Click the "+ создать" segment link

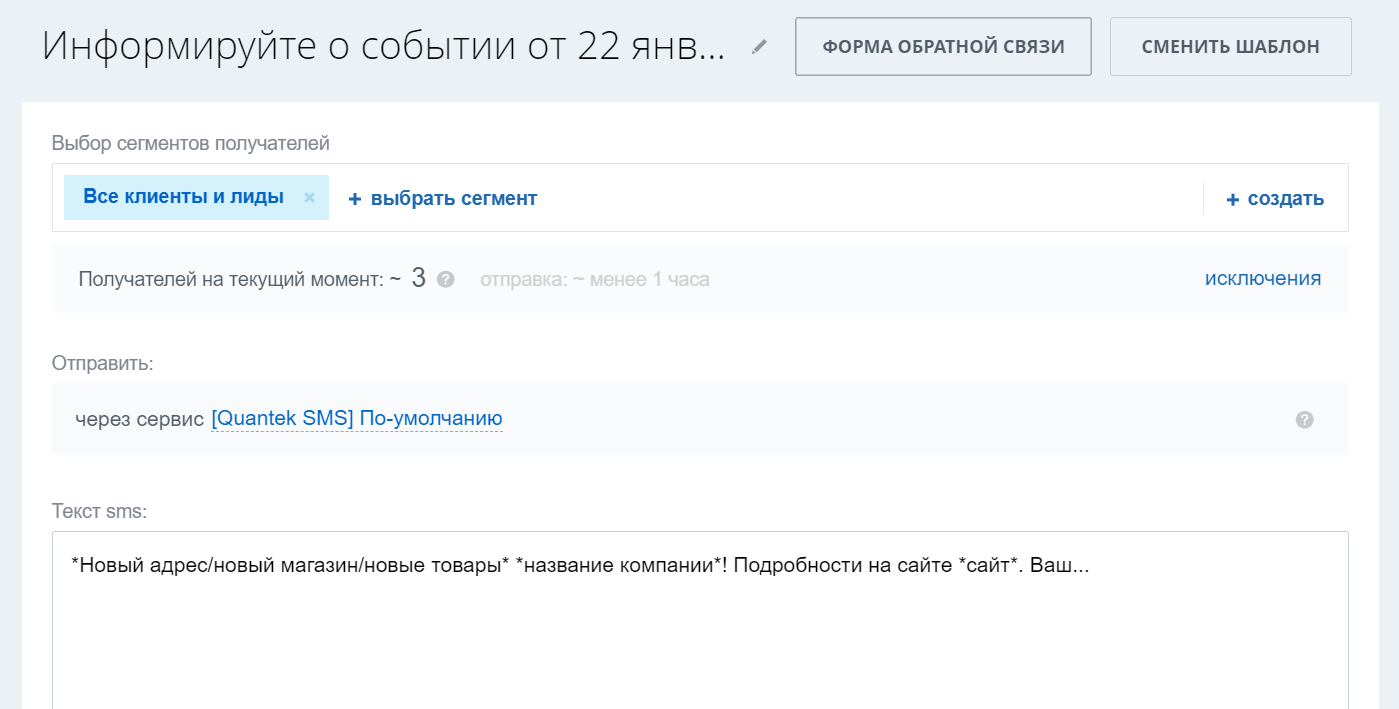coord(1275,198)
